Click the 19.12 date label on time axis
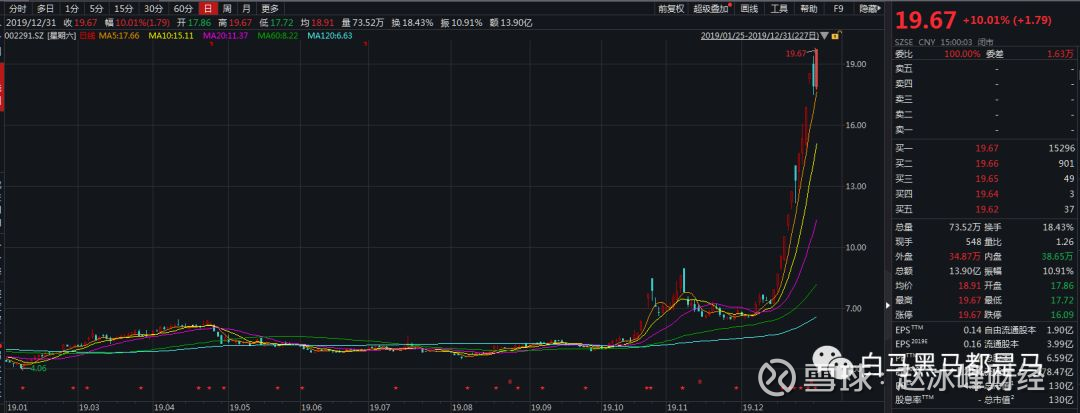1080x413 pixels. coord(752,407)
